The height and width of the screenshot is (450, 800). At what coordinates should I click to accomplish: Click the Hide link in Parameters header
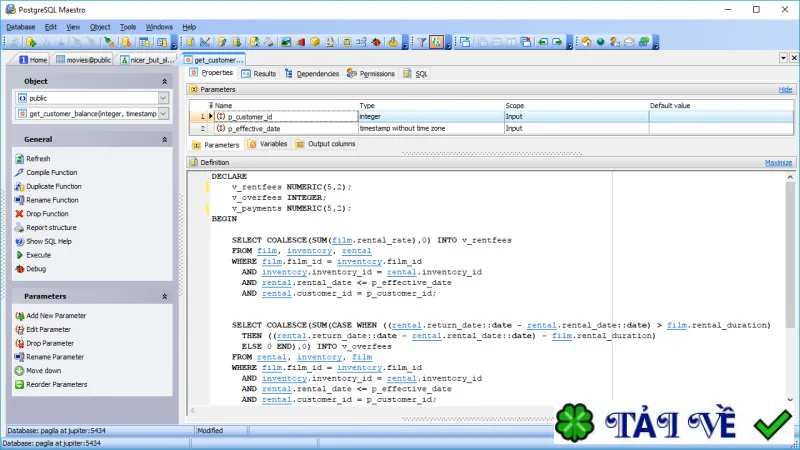pyautogui.click(x=785, y=89)
